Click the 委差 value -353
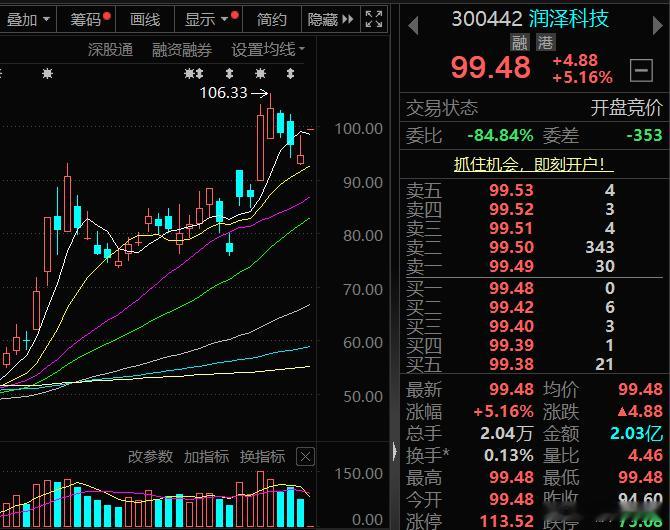 644,135
